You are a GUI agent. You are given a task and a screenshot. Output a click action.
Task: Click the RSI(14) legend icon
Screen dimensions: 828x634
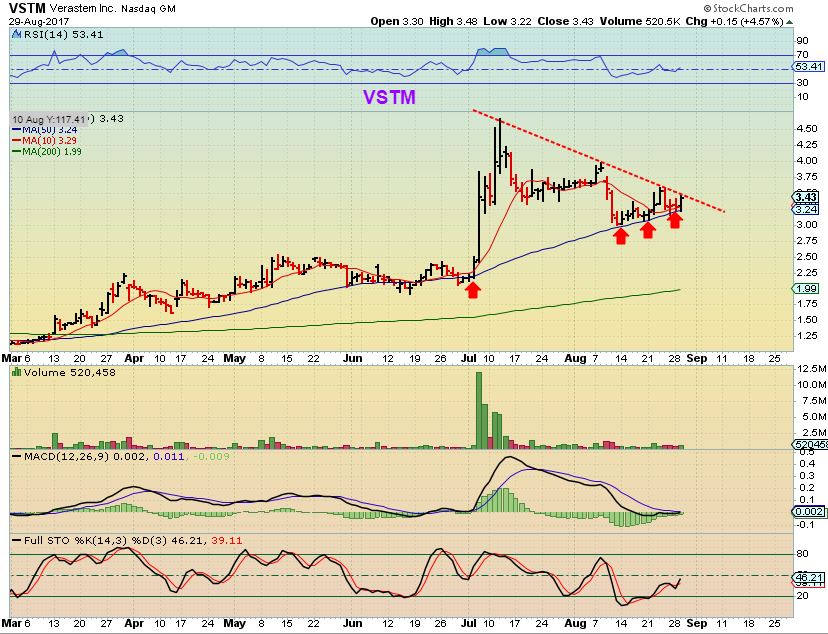point(15,34)
